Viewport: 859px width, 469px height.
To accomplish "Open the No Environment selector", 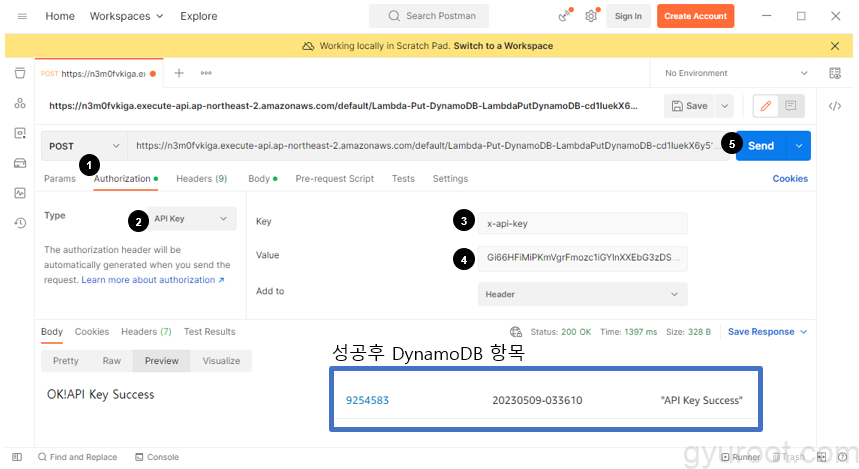I will point(735,73).
